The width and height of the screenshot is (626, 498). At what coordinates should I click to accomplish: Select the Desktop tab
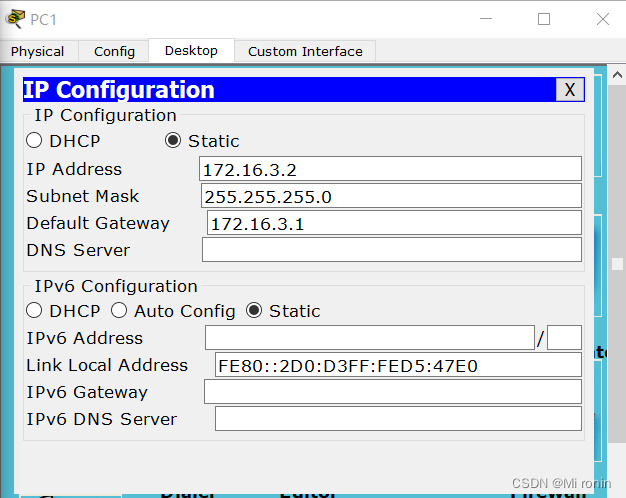click(x=191, y=51)
